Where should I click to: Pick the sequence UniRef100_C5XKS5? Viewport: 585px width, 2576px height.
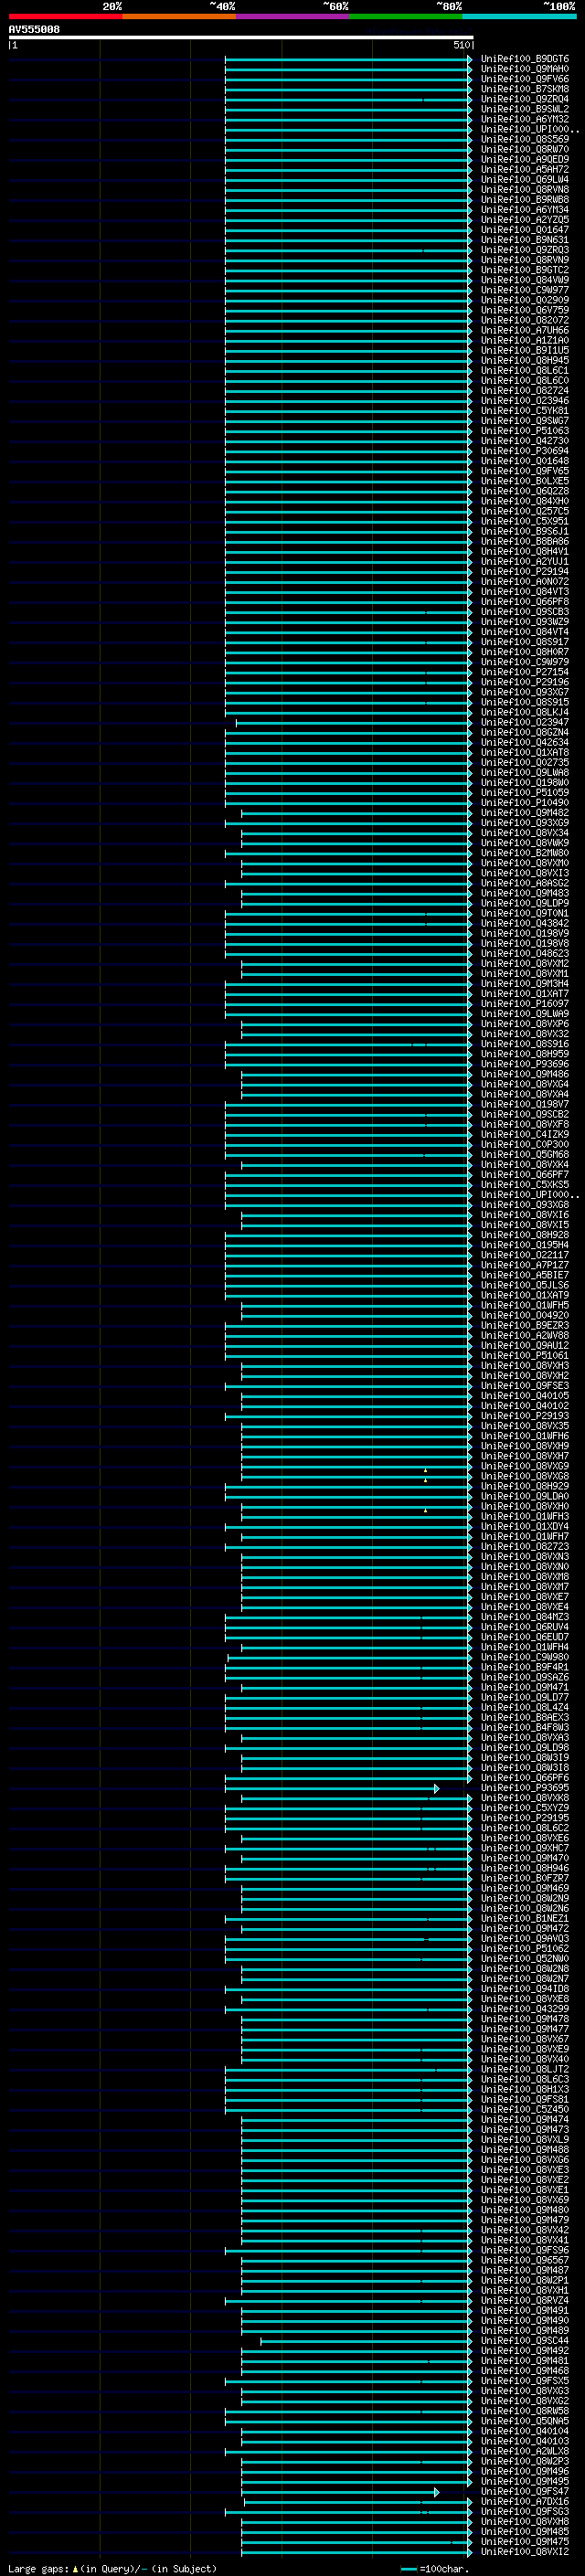click(524, 1185)
